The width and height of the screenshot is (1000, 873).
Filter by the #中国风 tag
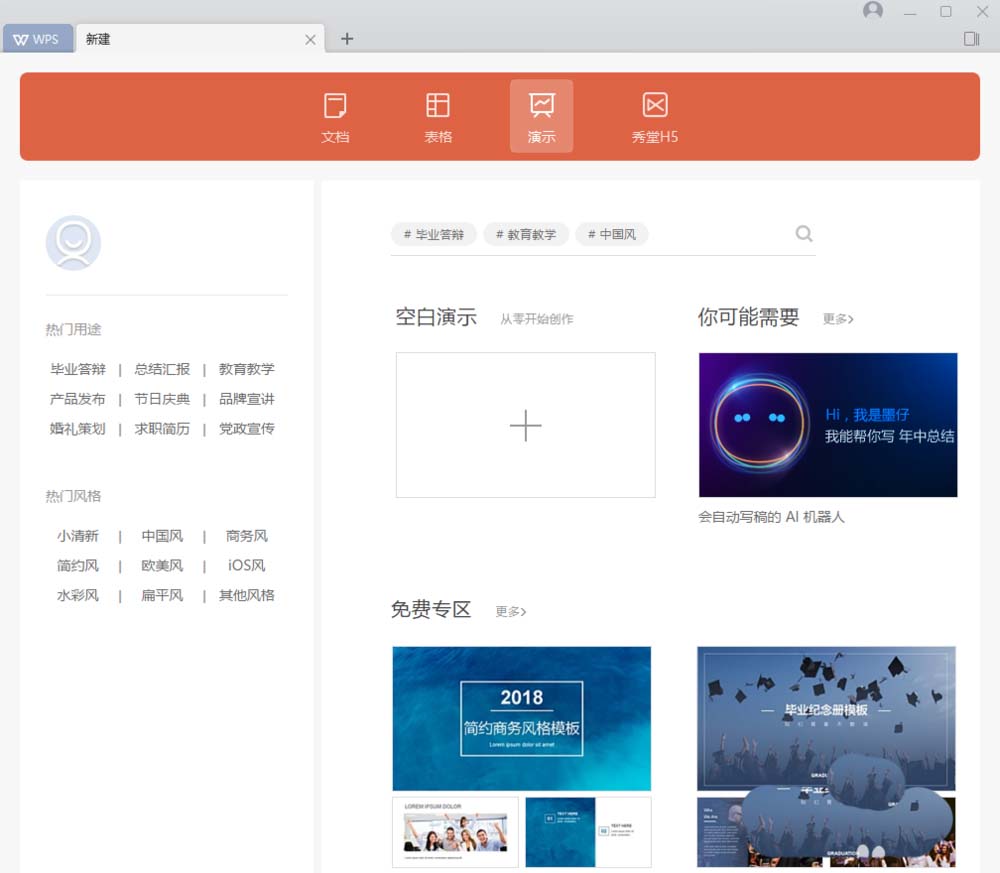click(611, 233)
